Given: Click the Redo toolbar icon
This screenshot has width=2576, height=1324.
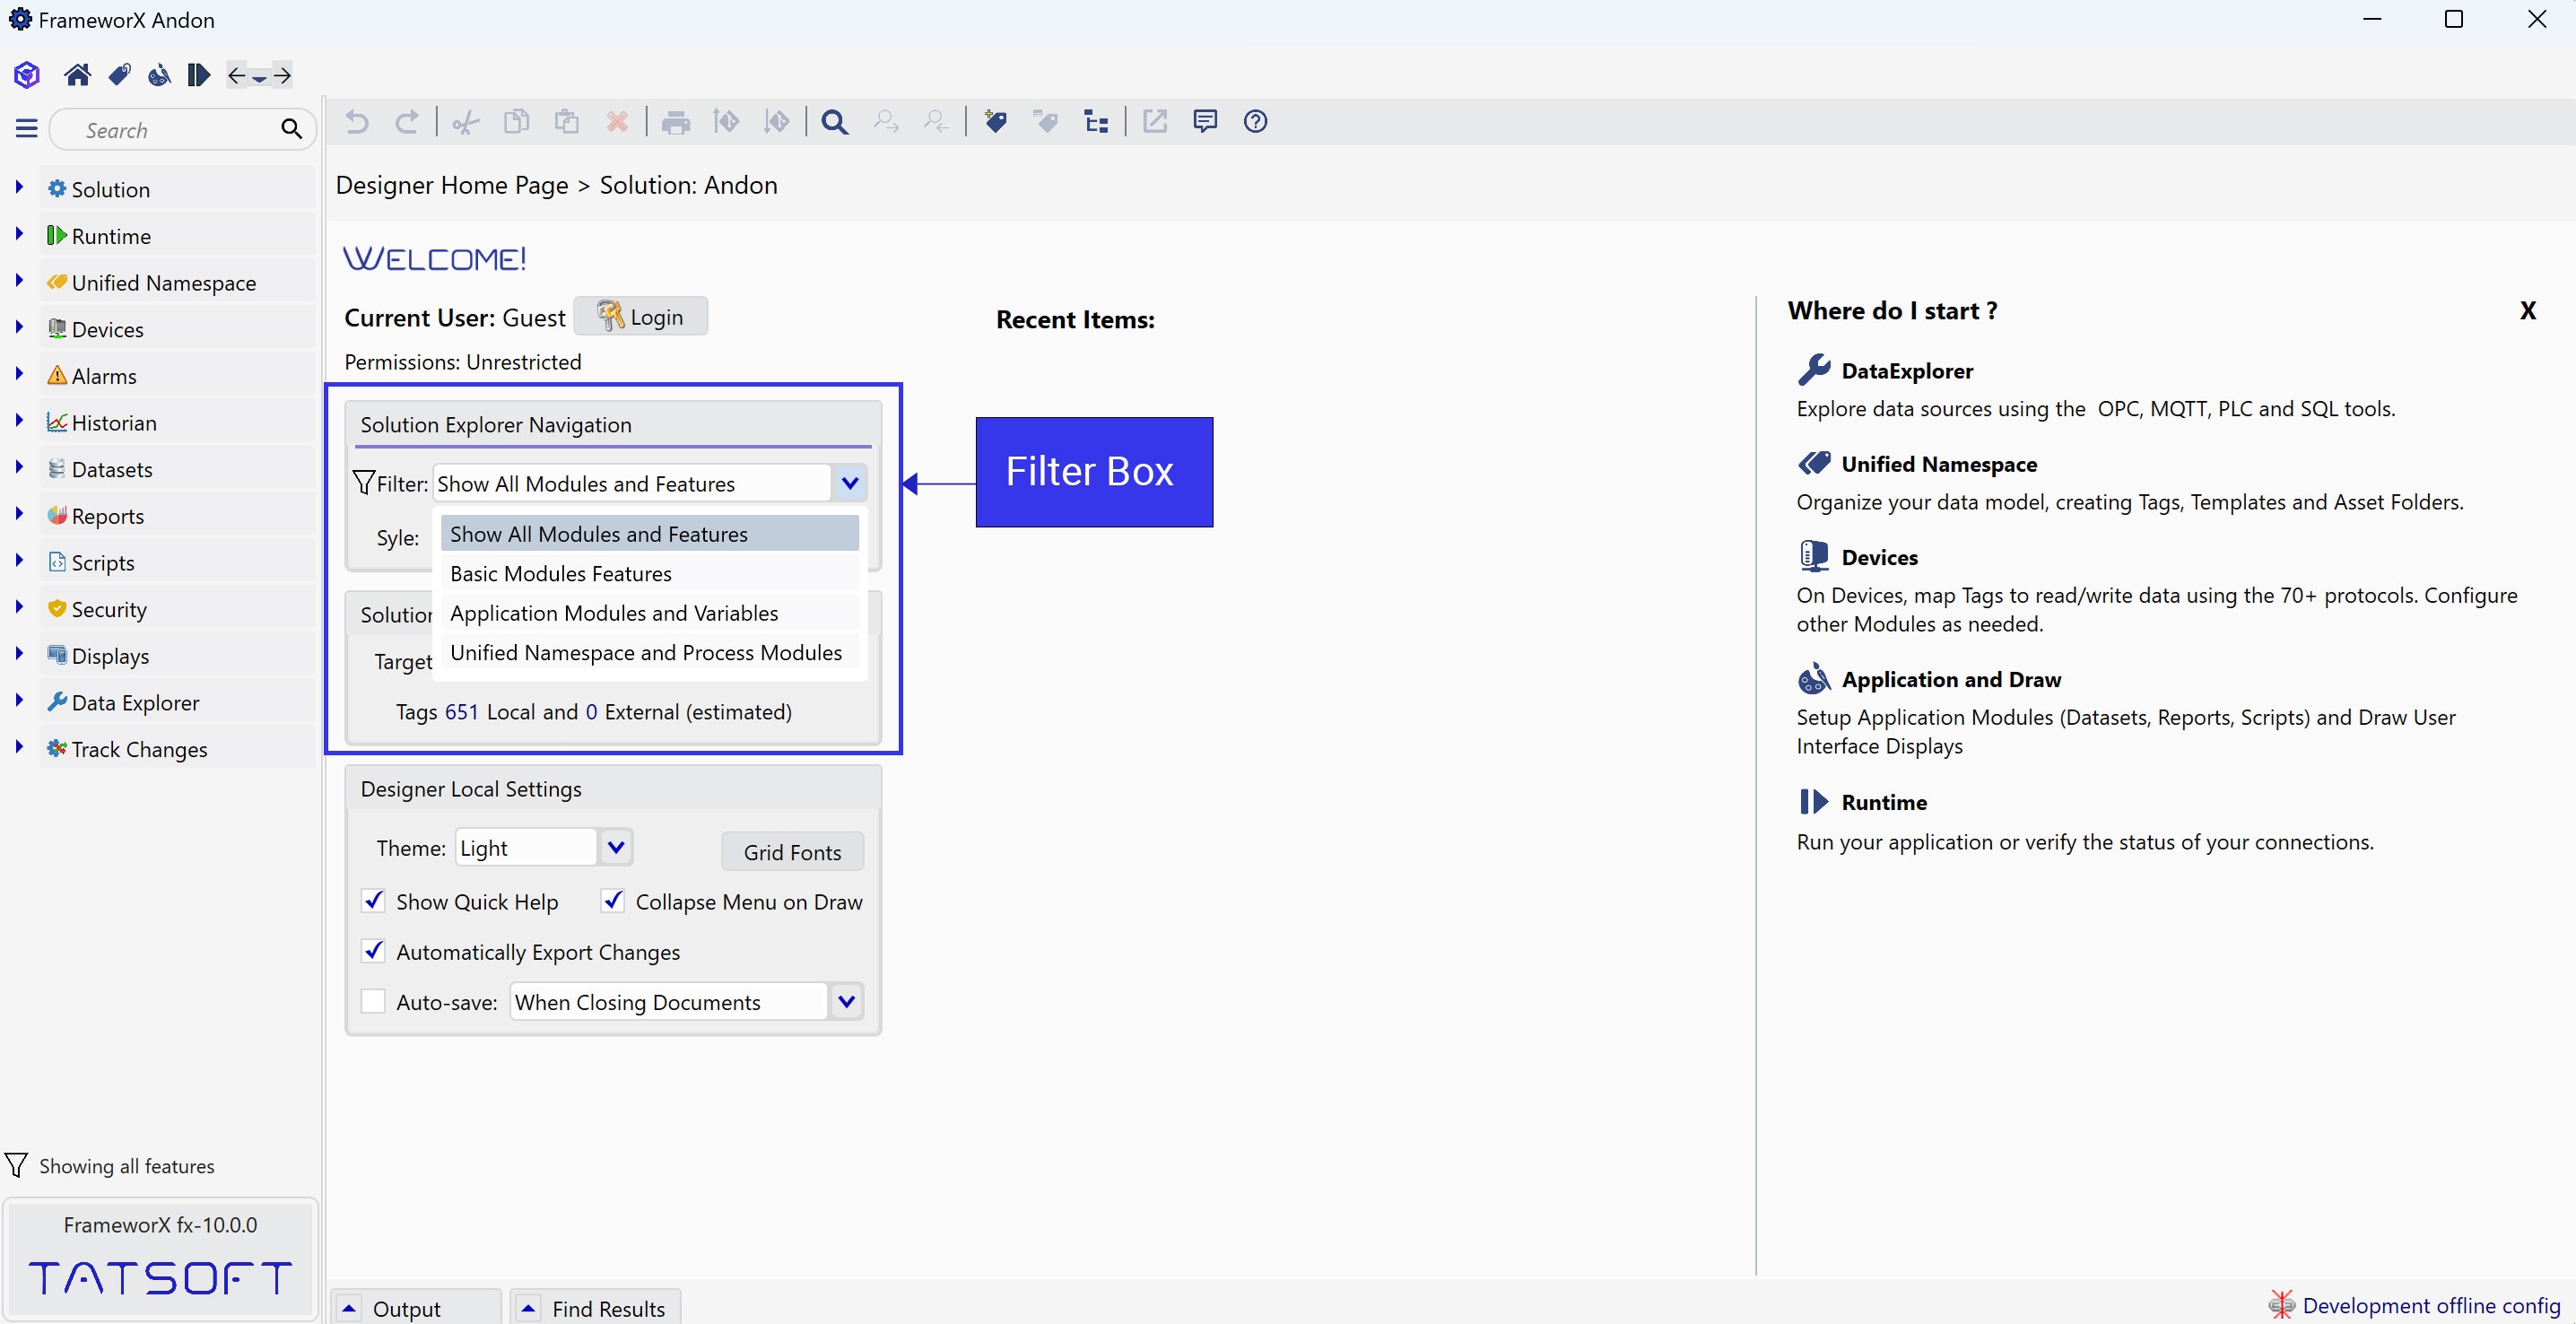Looking at the screenshot, I should pyautogui.click(x=406, y=122).
